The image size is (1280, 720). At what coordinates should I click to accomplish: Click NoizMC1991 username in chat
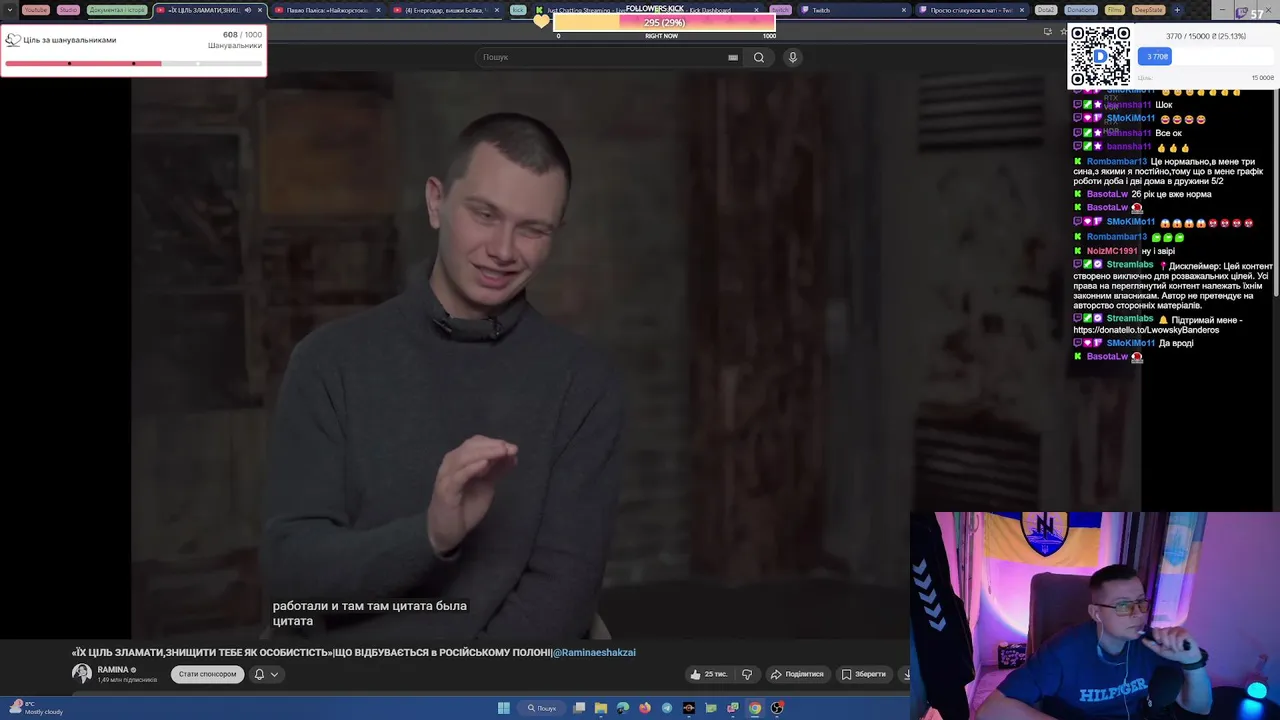[1112, 251]
